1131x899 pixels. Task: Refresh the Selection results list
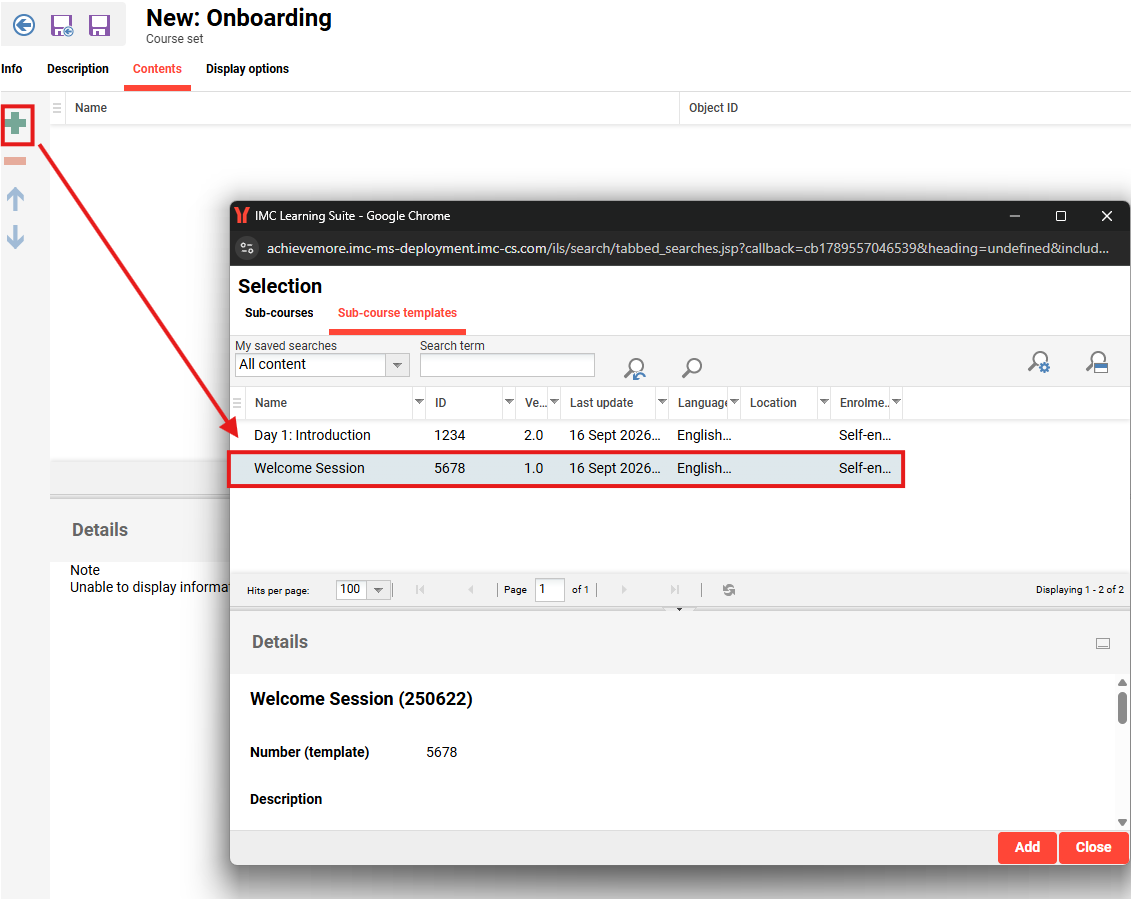click(729, 590)
